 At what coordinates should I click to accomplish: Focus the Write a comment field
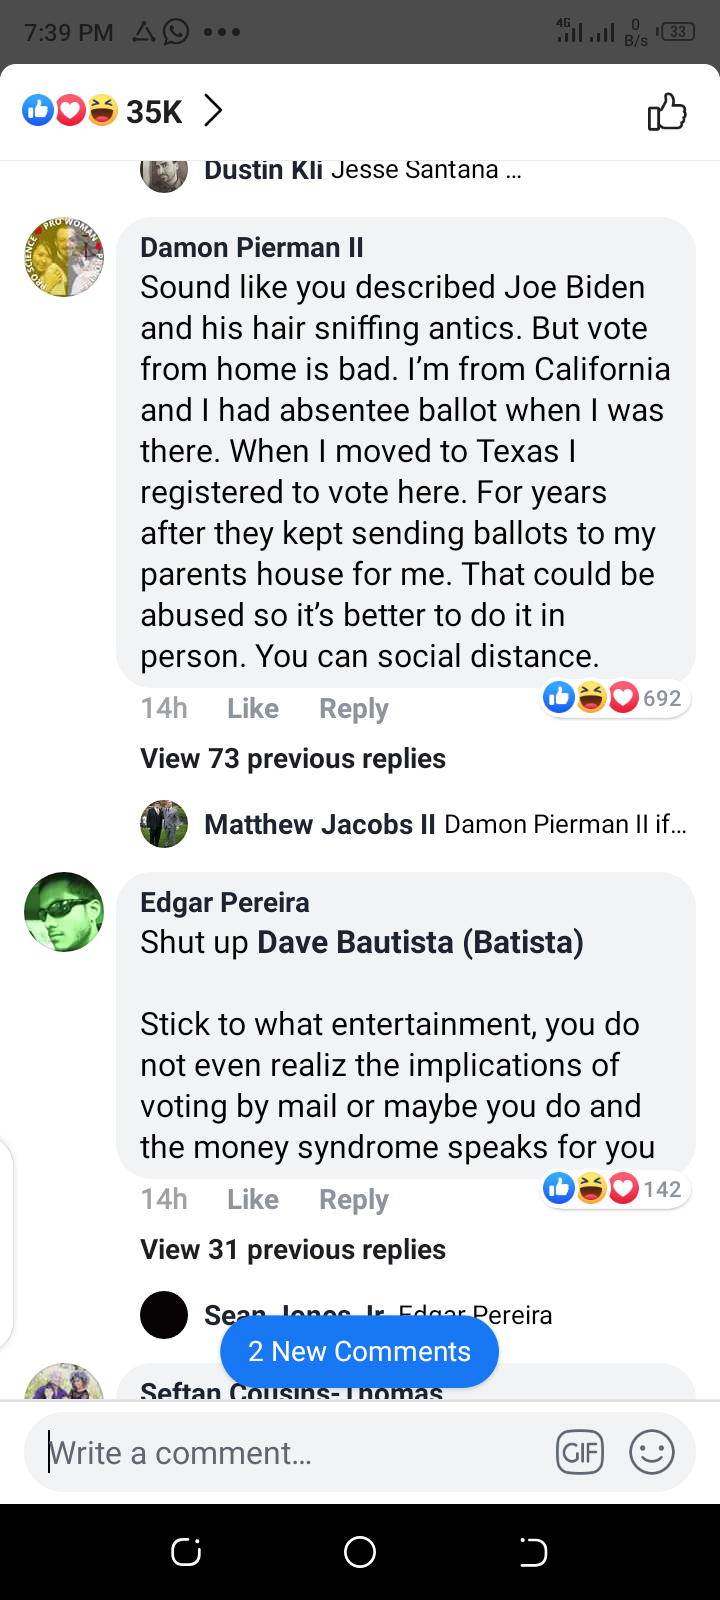(290, 1453)
